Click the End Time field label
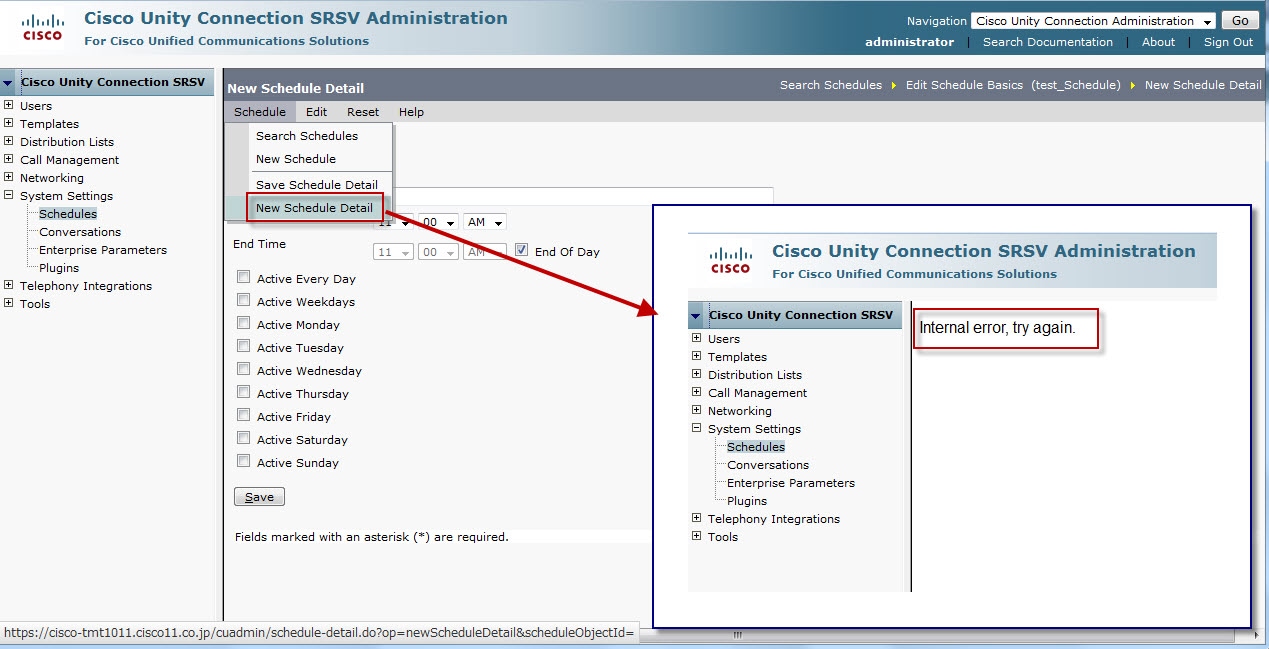The image size is (1269, 649). click(260, 244)
